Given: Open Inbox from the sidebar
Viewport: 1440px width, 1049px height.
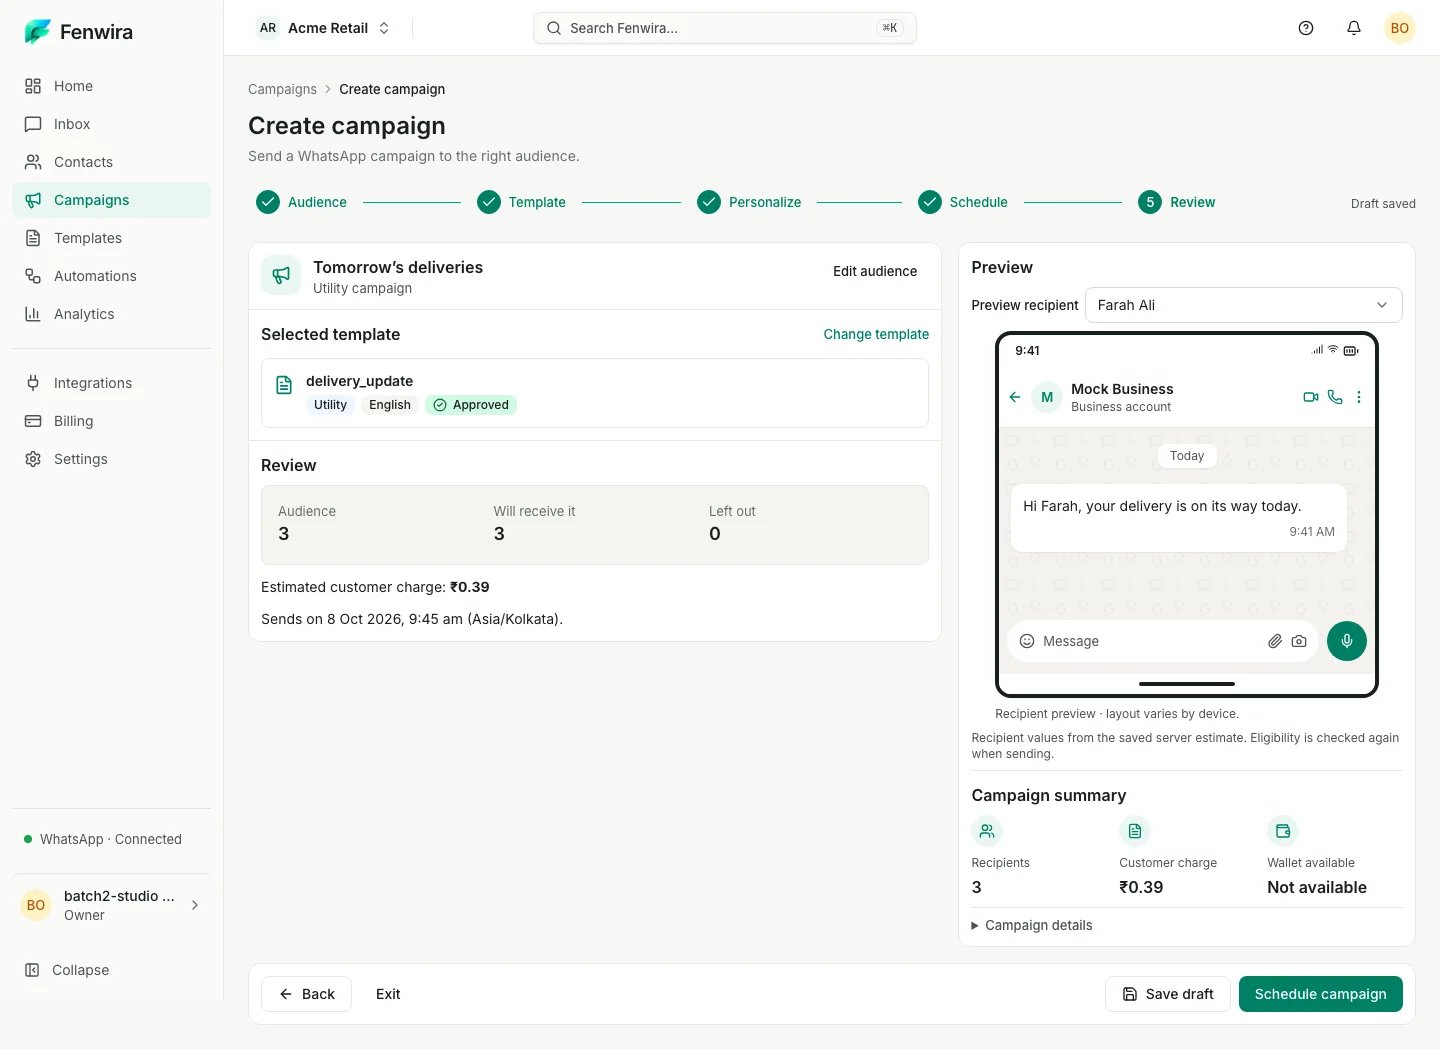Looking at the screenshot, I should 111,124.
